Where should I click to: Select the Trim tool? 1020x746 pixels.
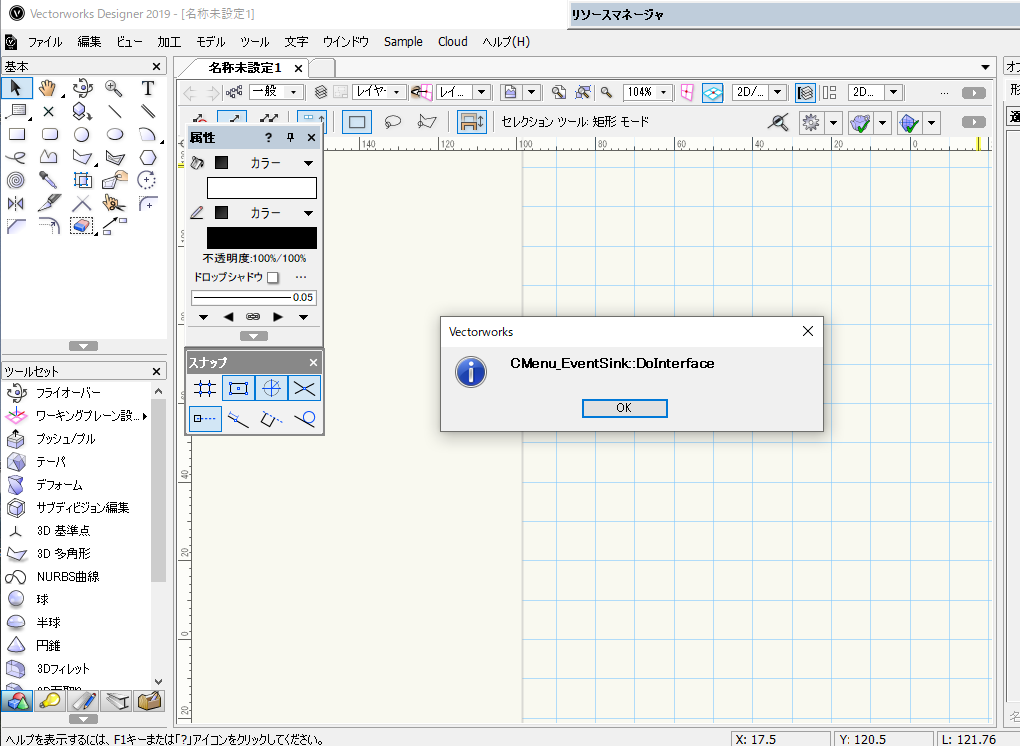(81, 204)
